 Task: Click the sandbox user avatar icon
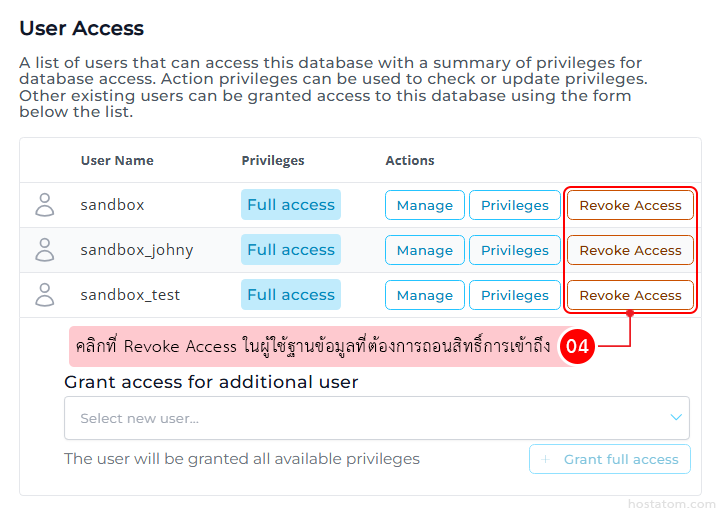click(x=45, y=205)
